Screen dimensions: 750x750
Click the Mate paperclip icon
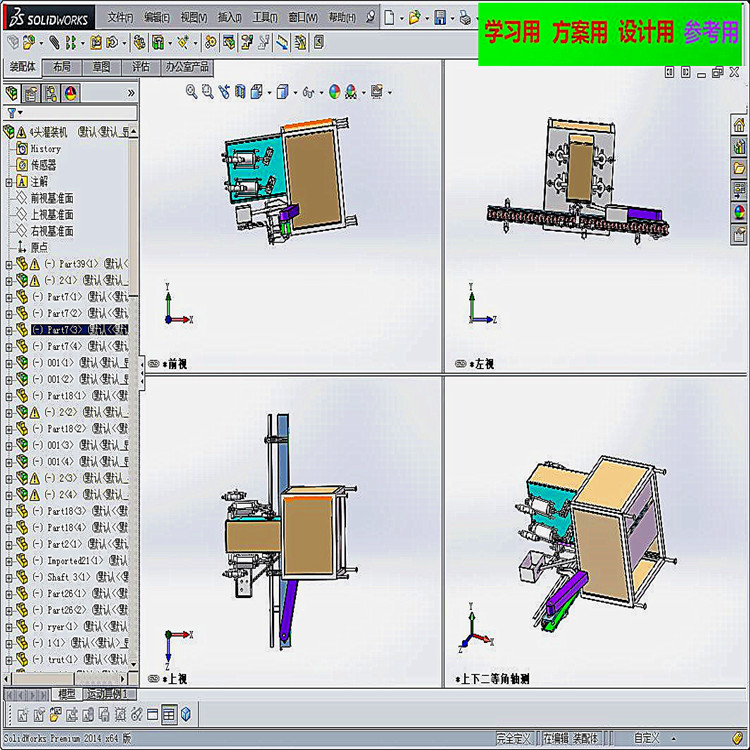[55, 43]
